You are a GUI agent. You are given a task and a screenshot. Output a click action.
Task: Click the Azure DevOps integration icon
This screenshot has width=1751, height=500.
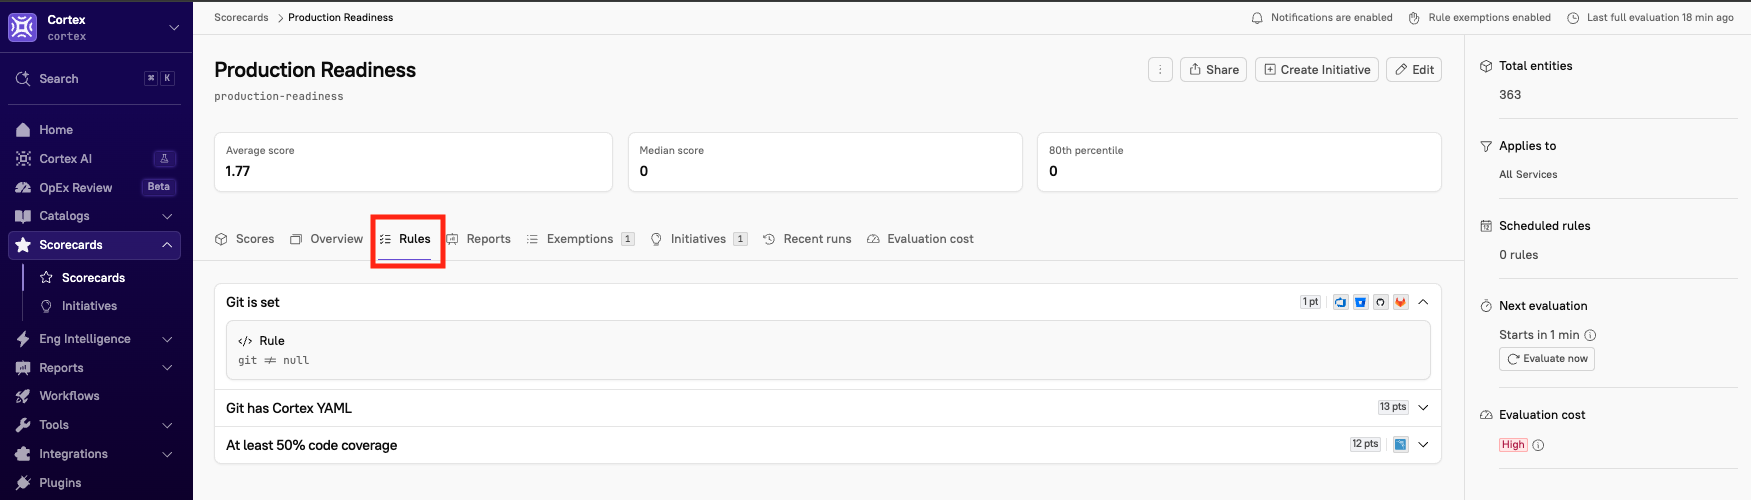pyautogui.click(x=1341, y=302)
